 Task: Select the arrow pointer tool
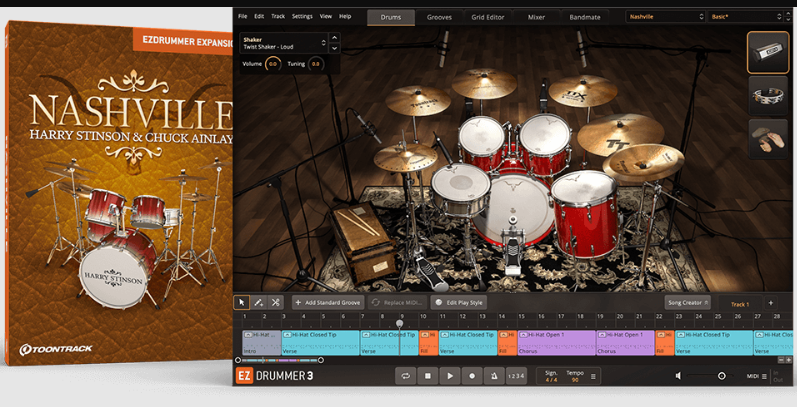coord(241,302)
